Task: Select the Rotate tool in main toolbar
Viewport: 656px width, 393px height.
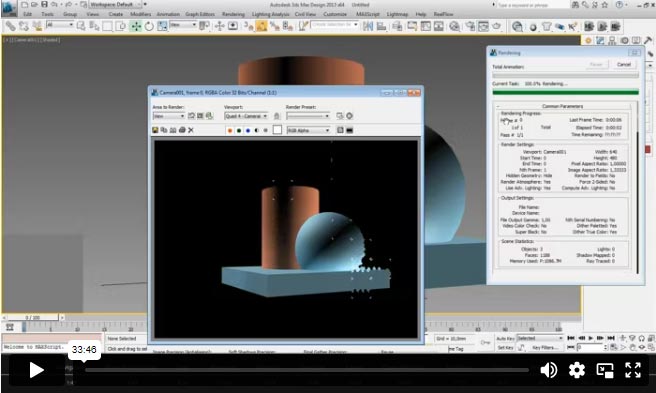Action: click(149, 26)
